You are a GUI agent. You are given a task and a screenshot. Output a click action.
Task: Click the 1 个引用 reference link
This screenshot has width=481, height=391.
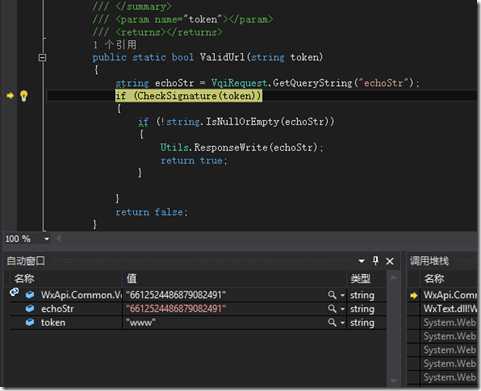point(114,45)
